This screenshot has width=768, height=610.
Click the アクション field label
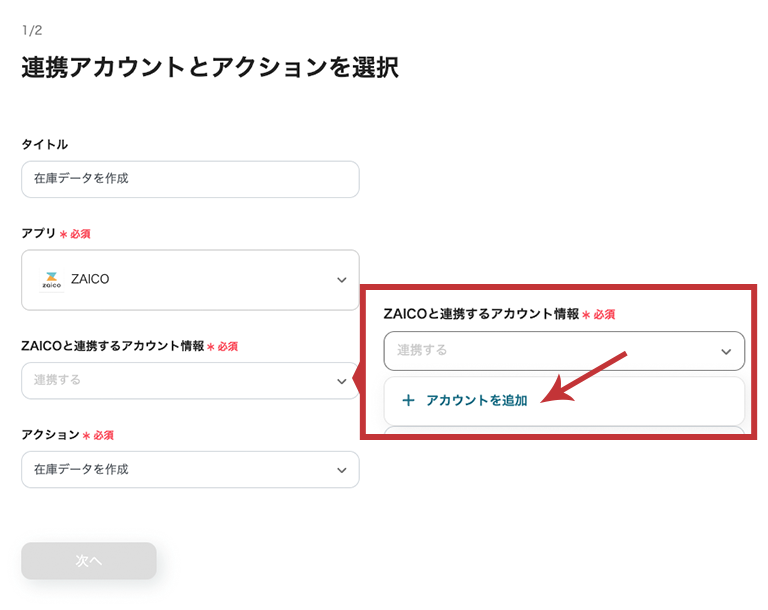50,435
